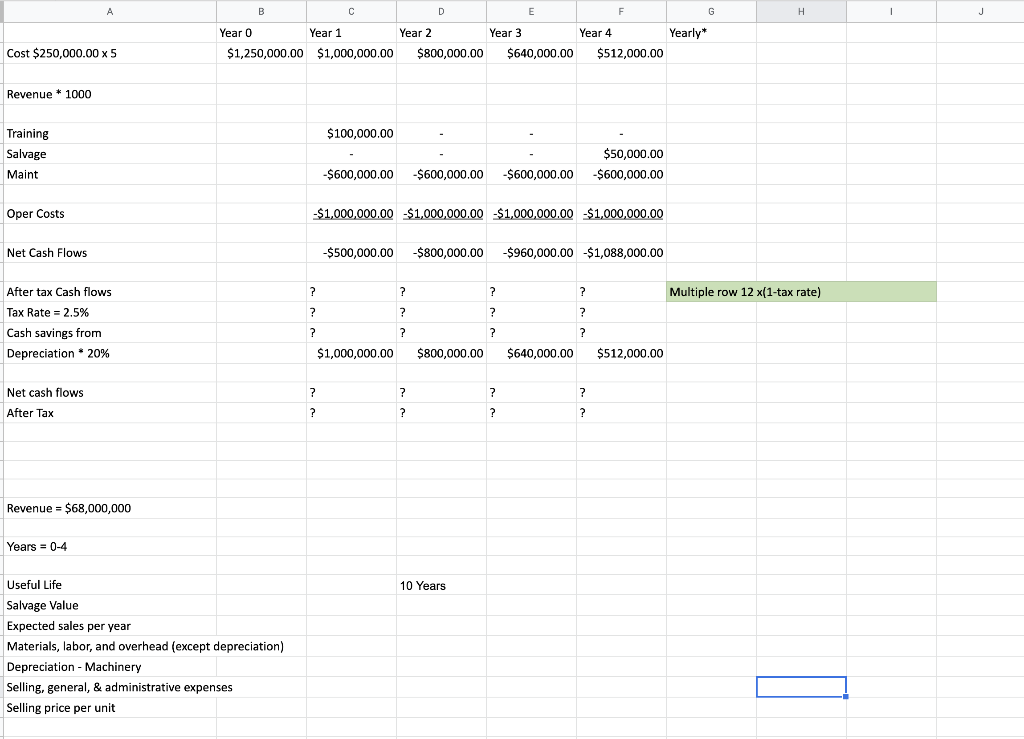1024x739 pixels.
Task: Select the Year 1 cost cell in the Cost row
Action: click(351, 54)
